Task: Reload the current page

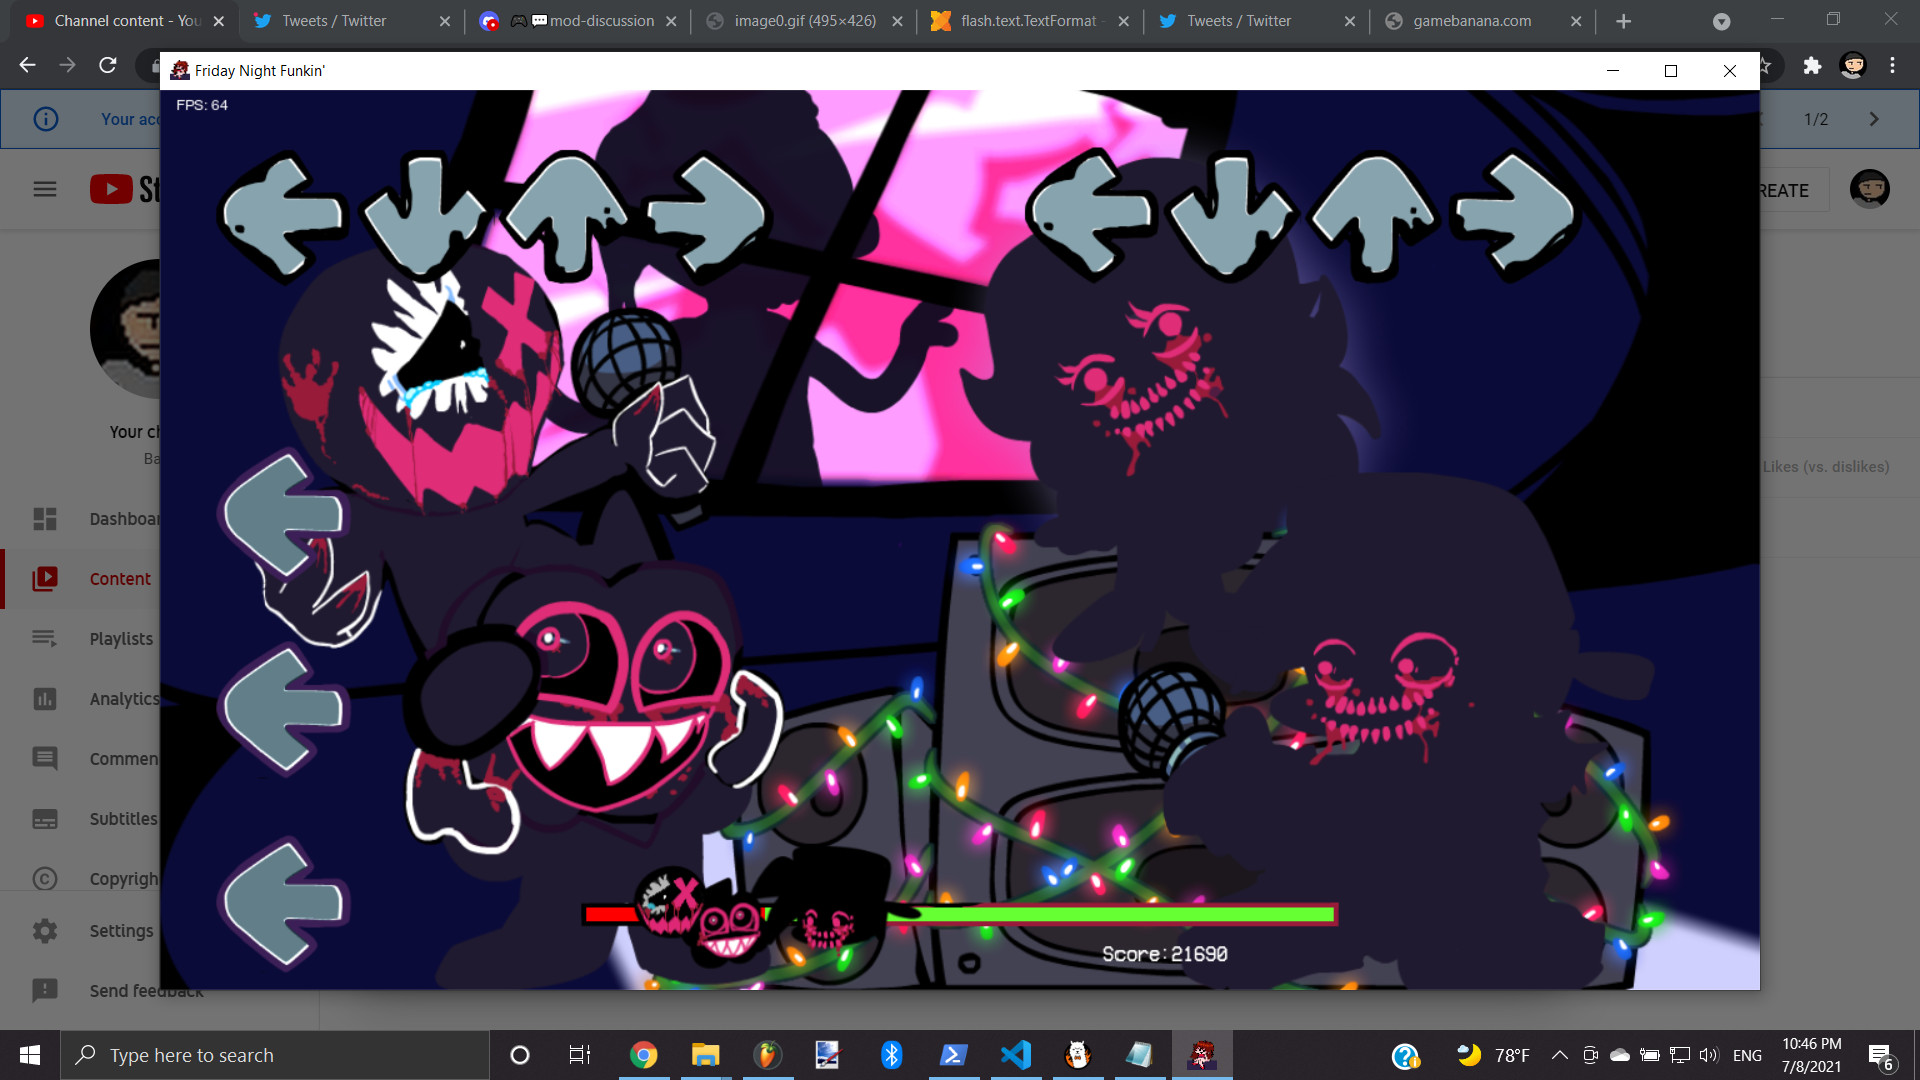Action: (x=108, y=65)
